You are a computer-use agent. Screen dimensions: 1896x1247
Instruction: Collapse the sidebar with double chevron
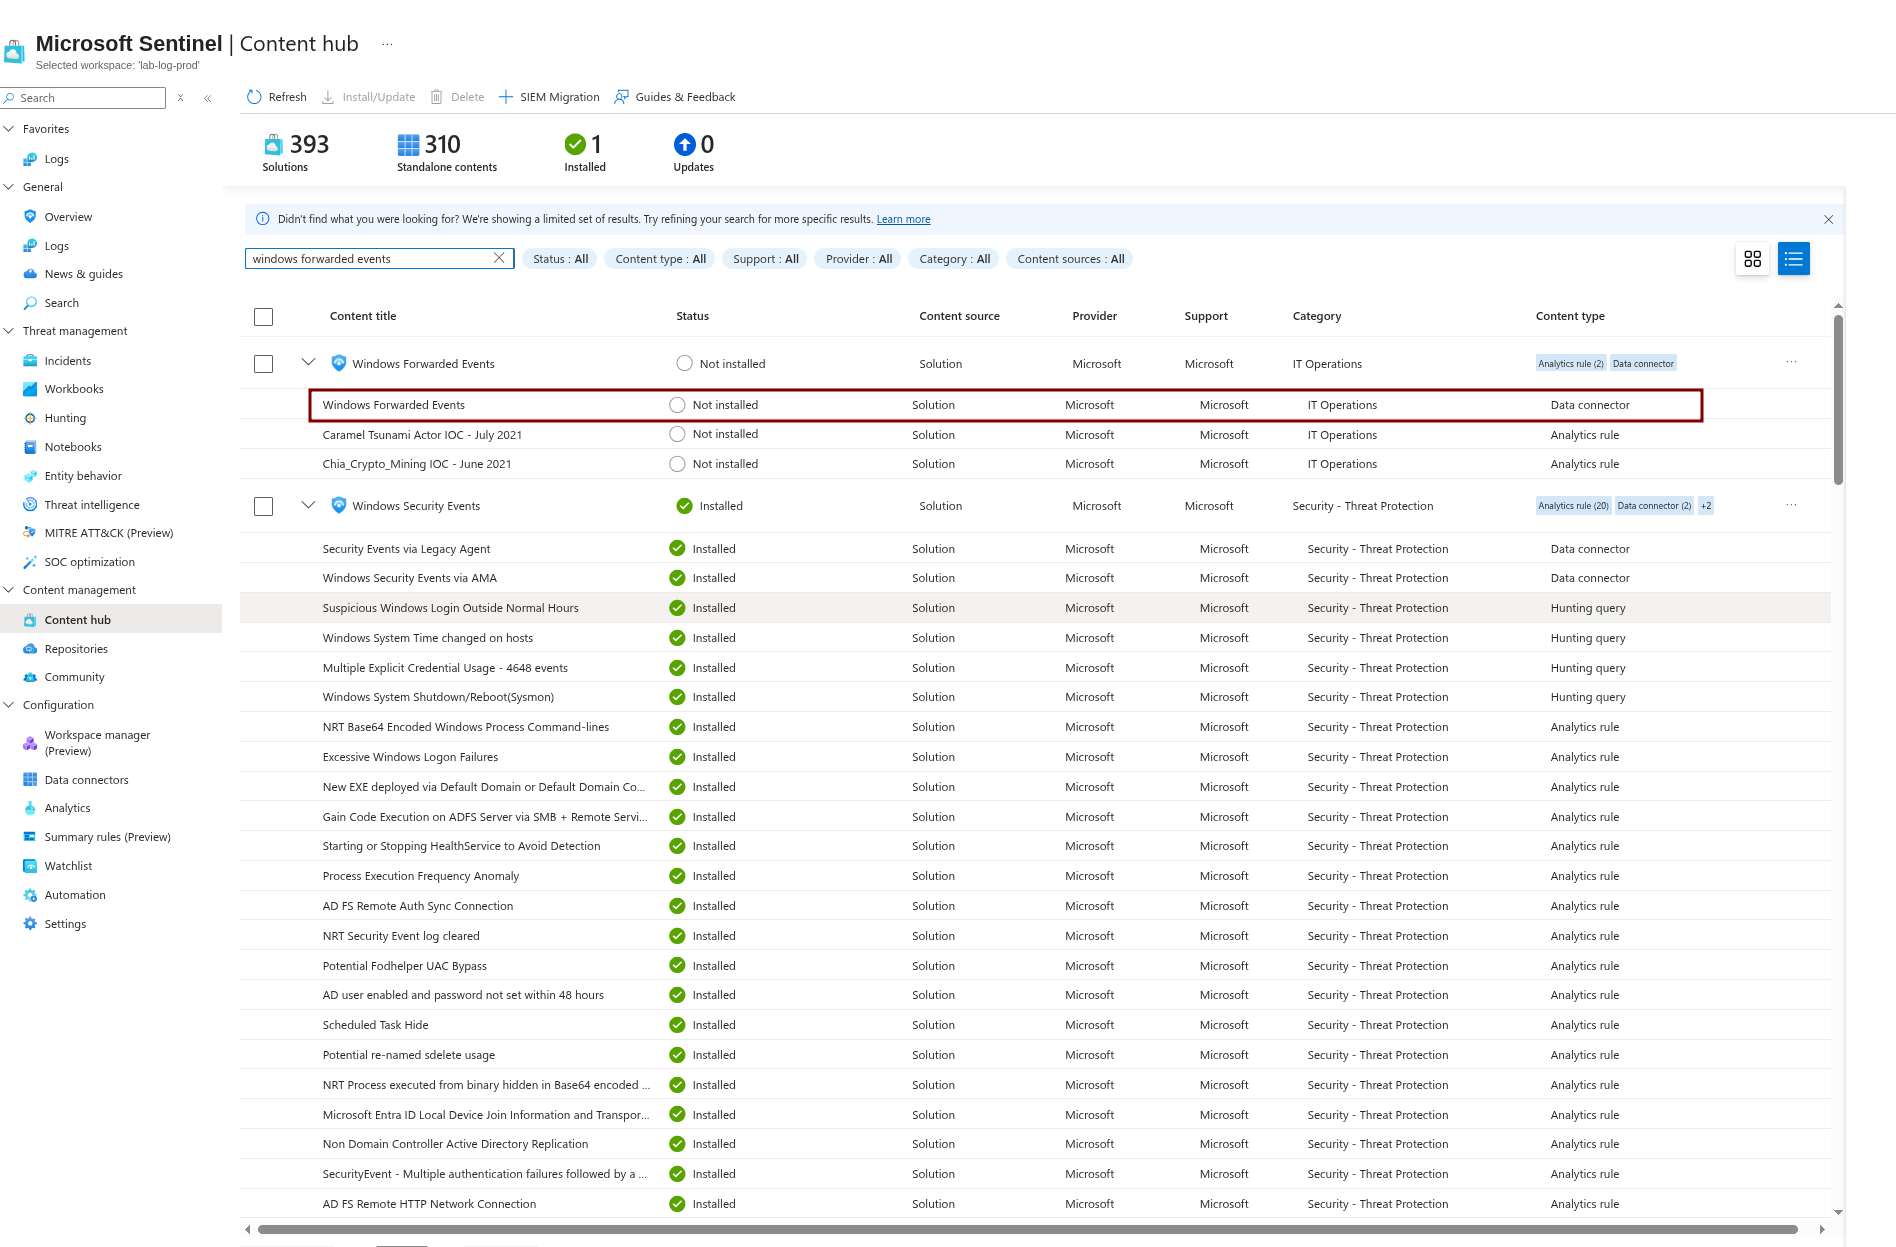[x=208, y=98]
